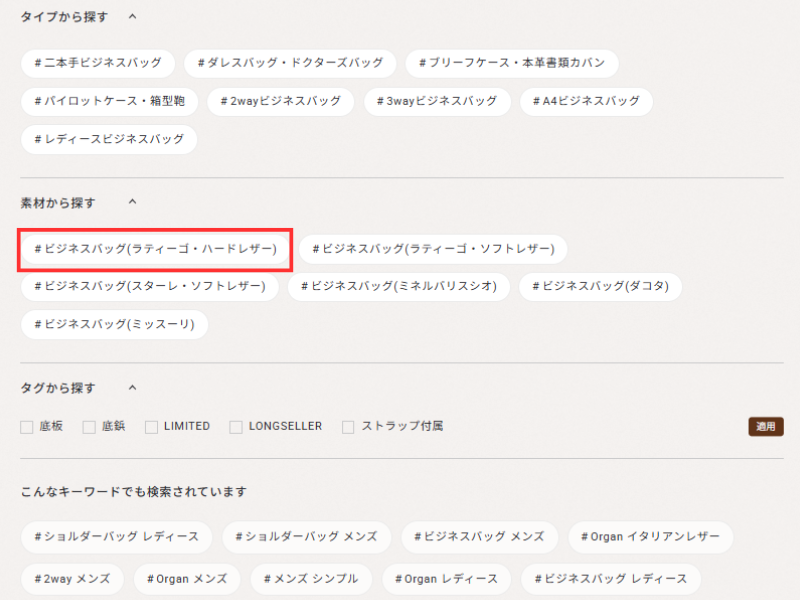Viewport: 800px width, 600px height.
Task: Click keyword #ショルダーバッグ レディース
Action: point(116,537)
